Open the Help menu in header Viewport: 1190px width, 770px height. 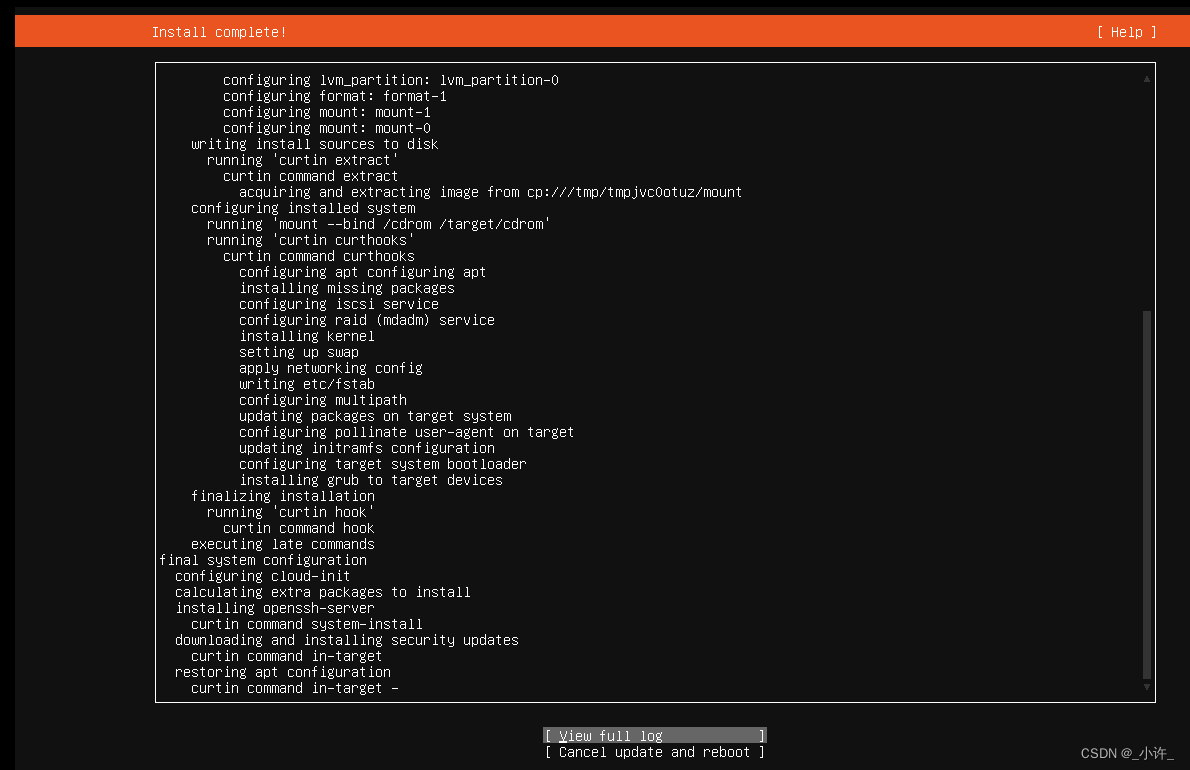coord(1126,32)
